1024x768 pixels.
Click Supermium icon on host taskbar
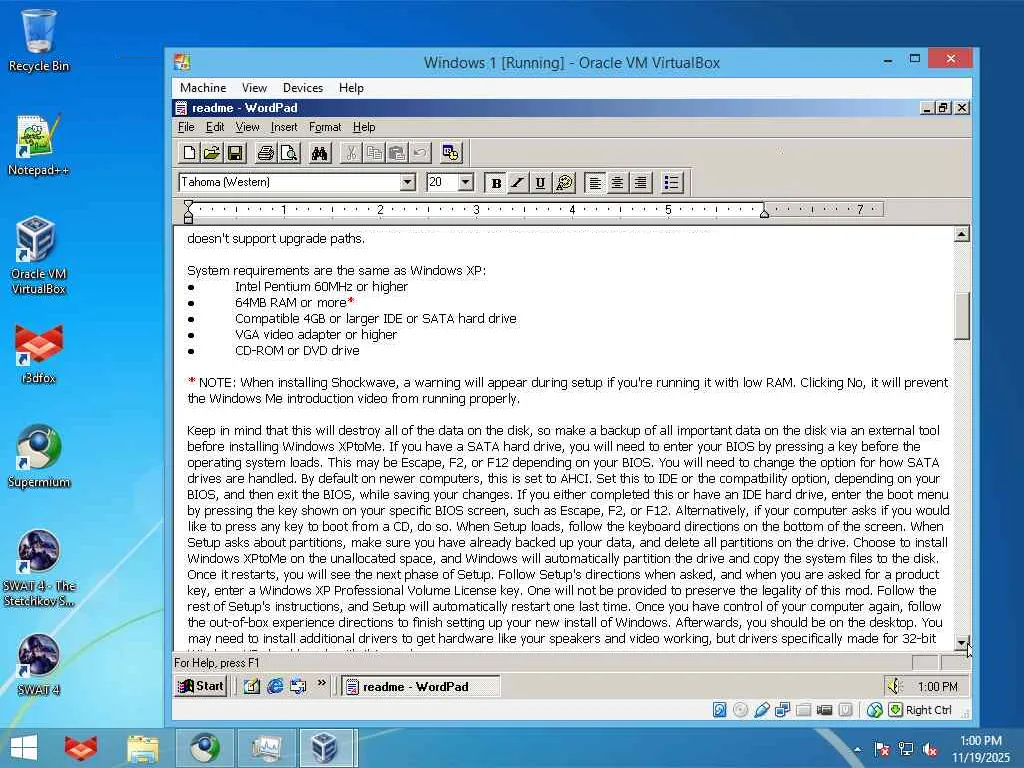click(204, 748)
